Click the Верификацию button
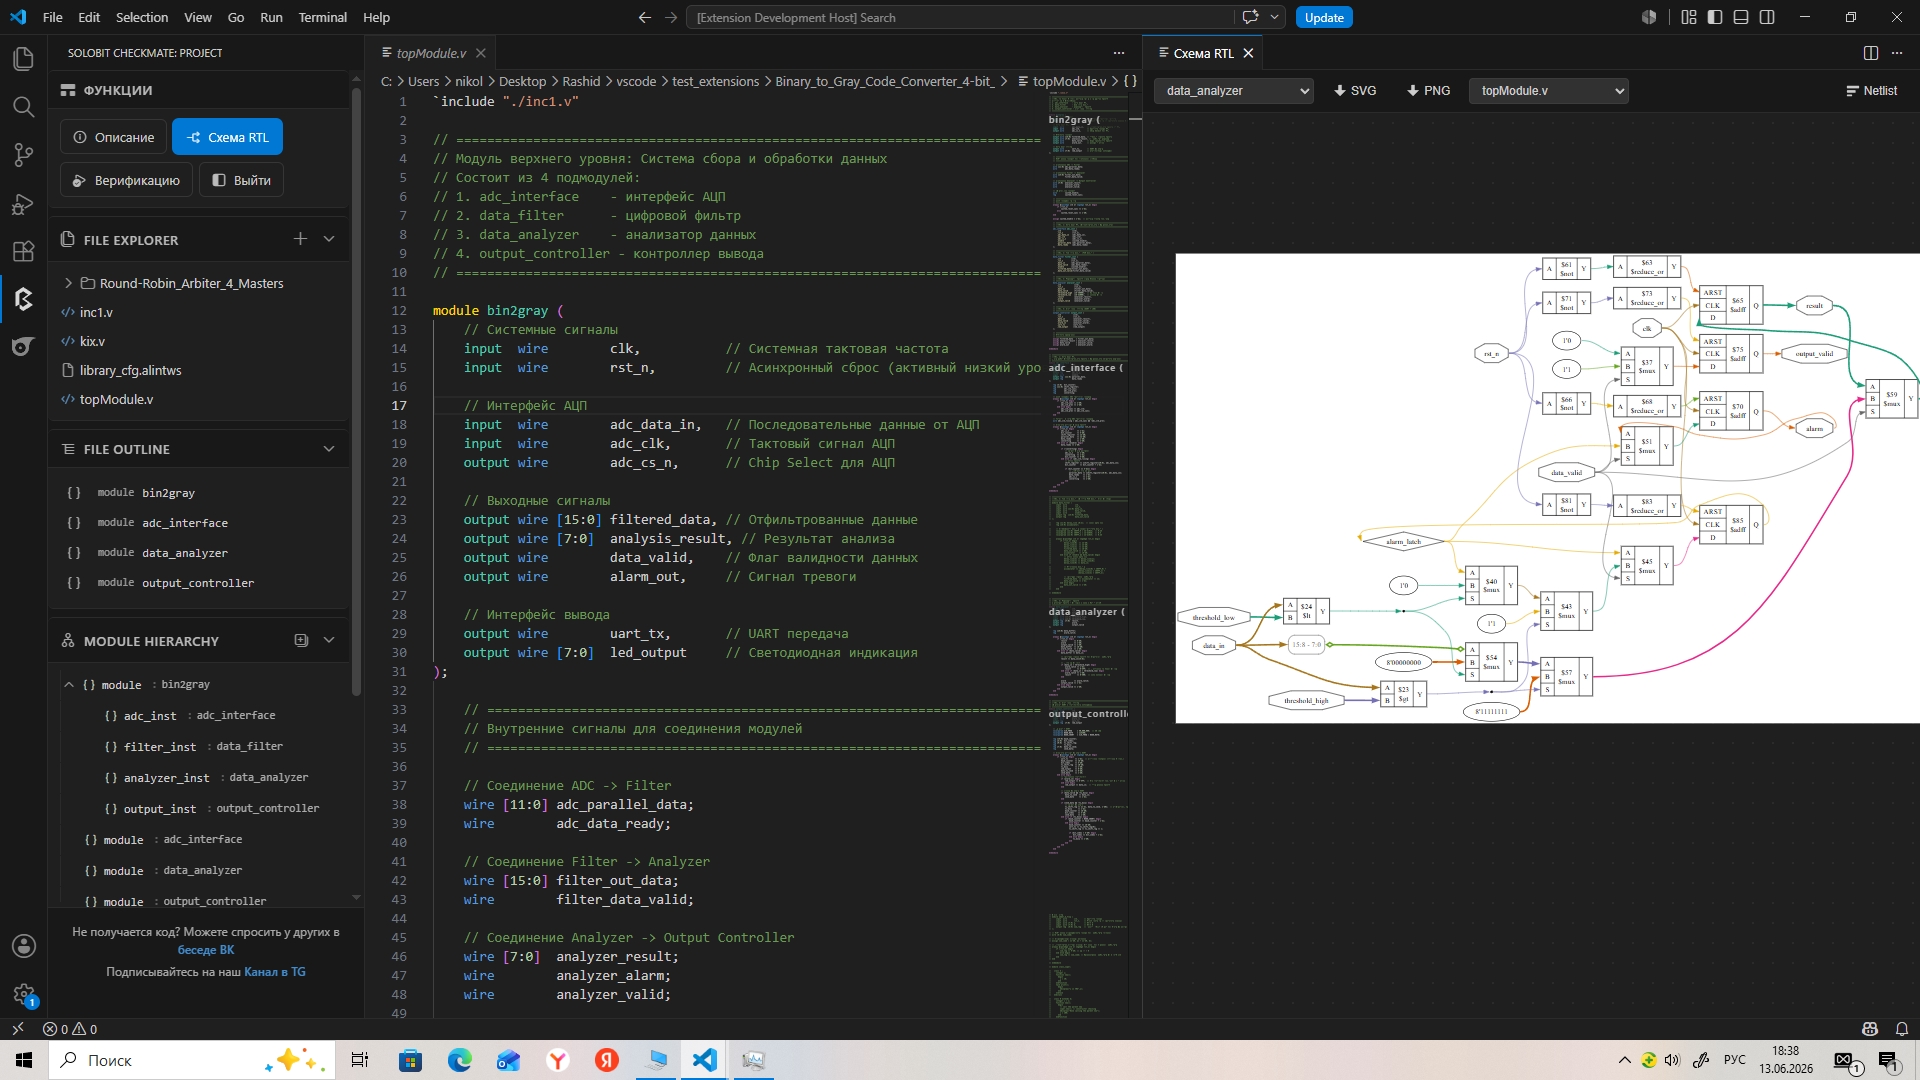Image resolution: width=1920 pixels, height=1080 pixels. (126, 180)
